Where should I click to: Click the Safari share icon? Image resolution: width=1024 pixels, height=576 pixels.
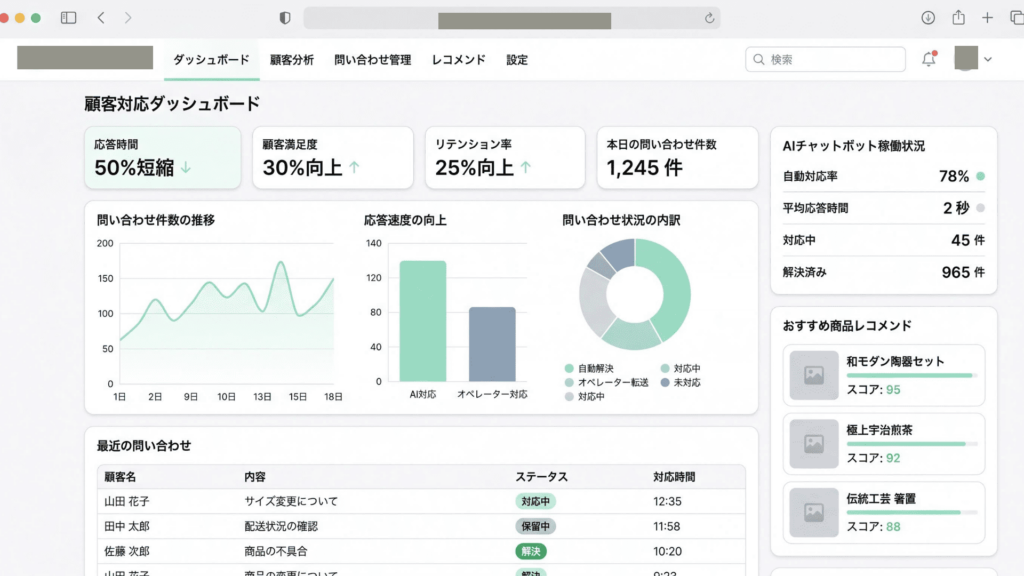click(958, 18)
